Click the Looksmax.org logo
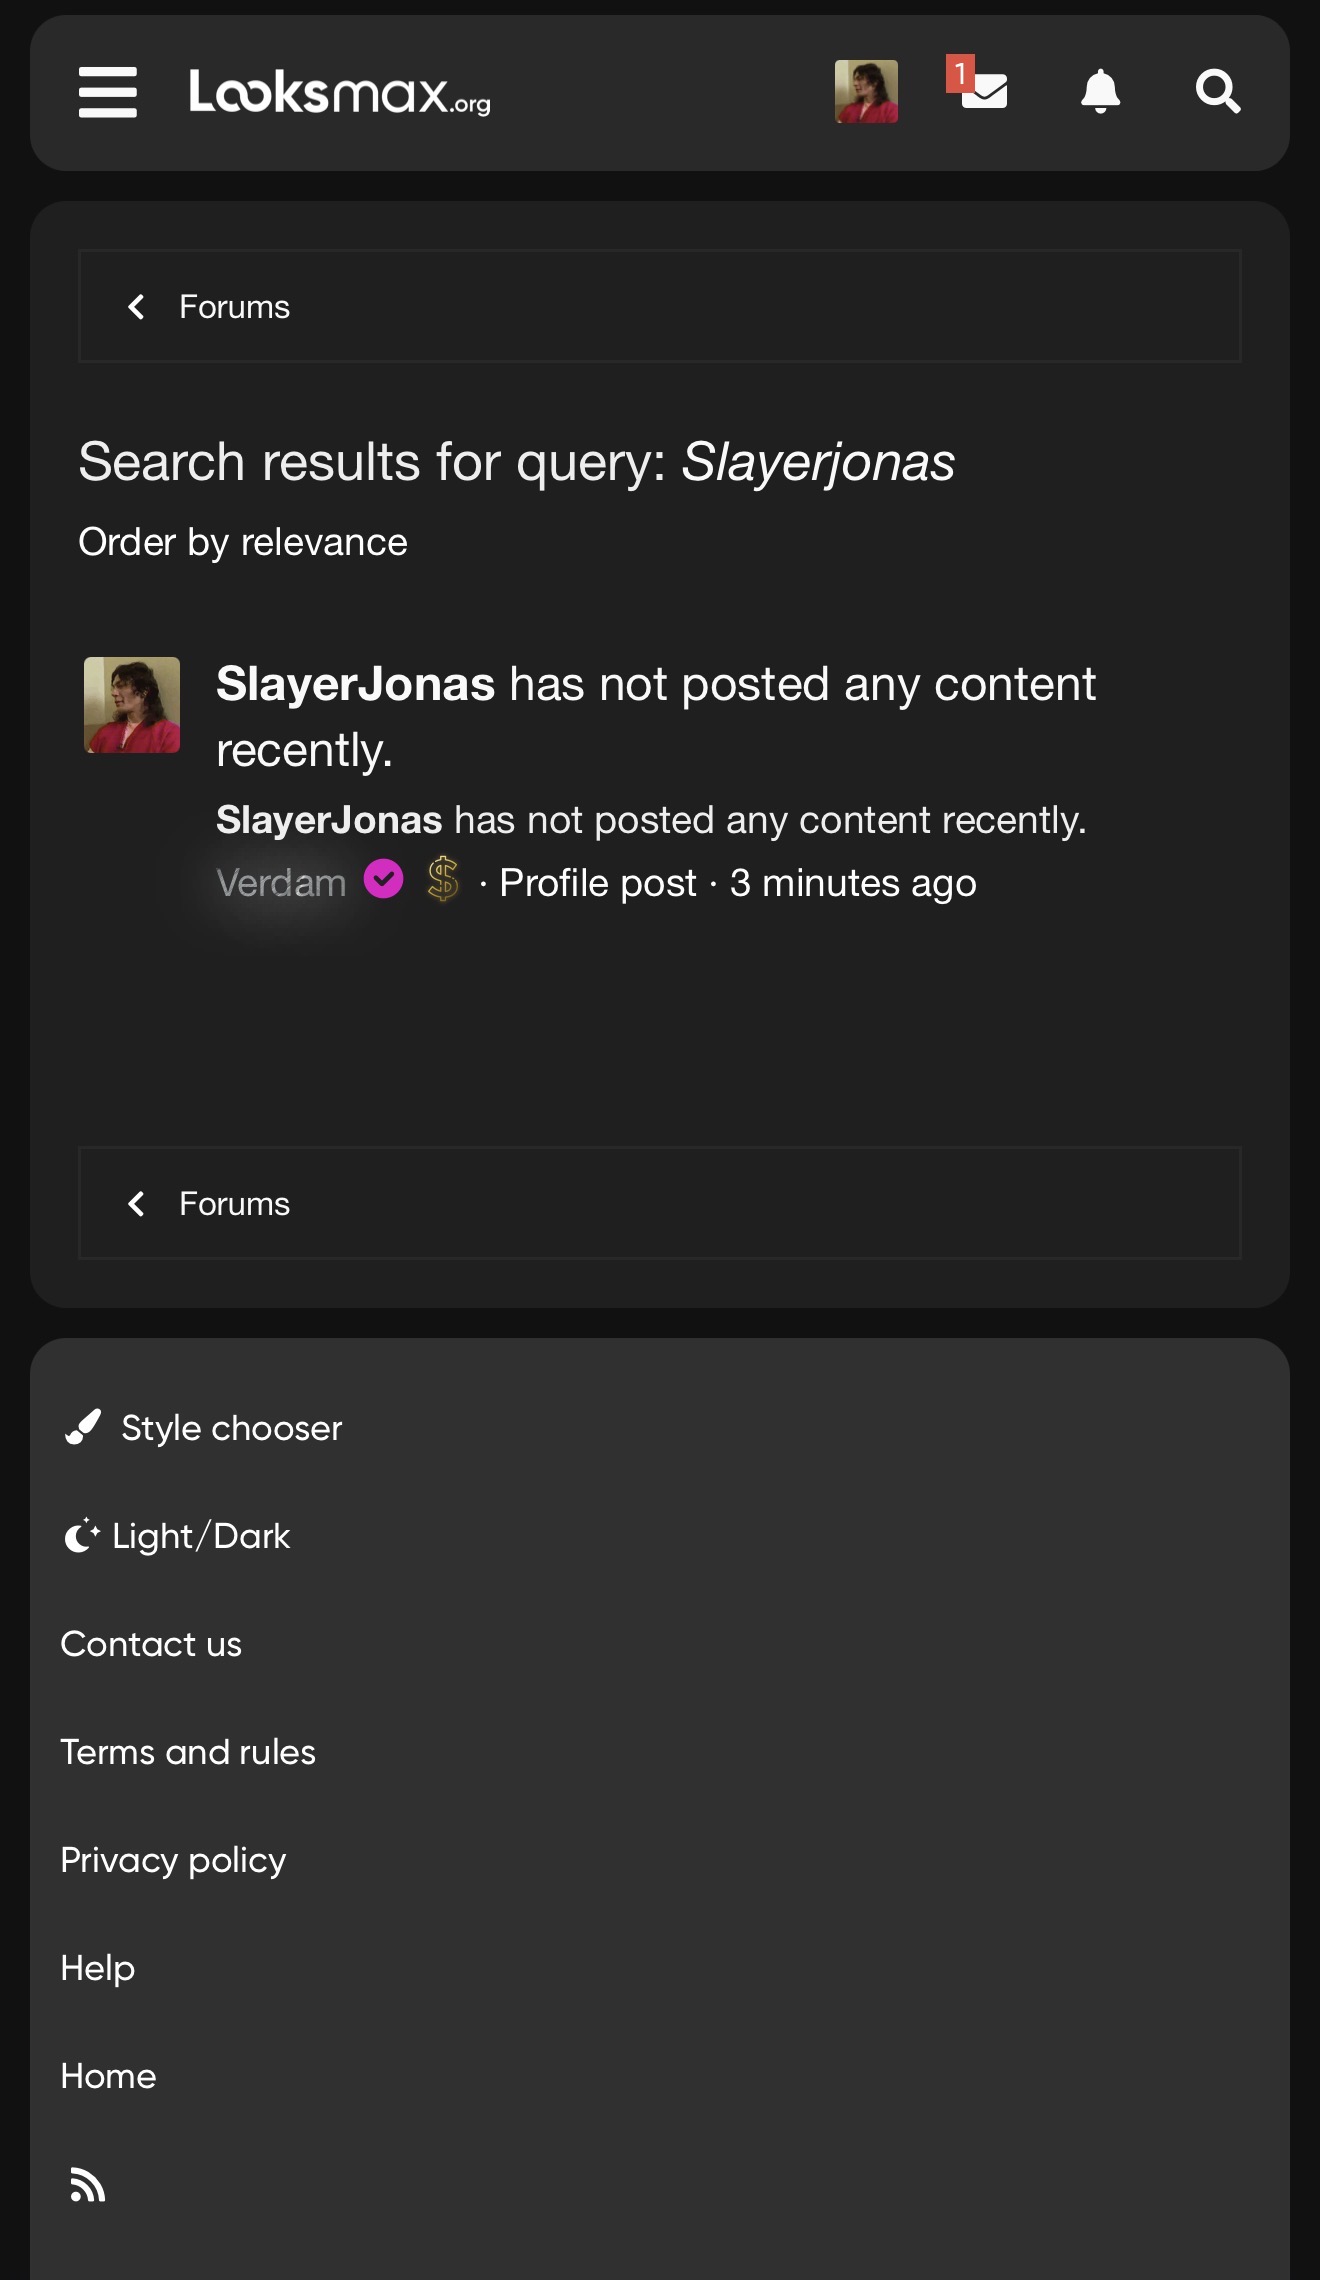The image size is (1320, 2280). tap(339, 93)
